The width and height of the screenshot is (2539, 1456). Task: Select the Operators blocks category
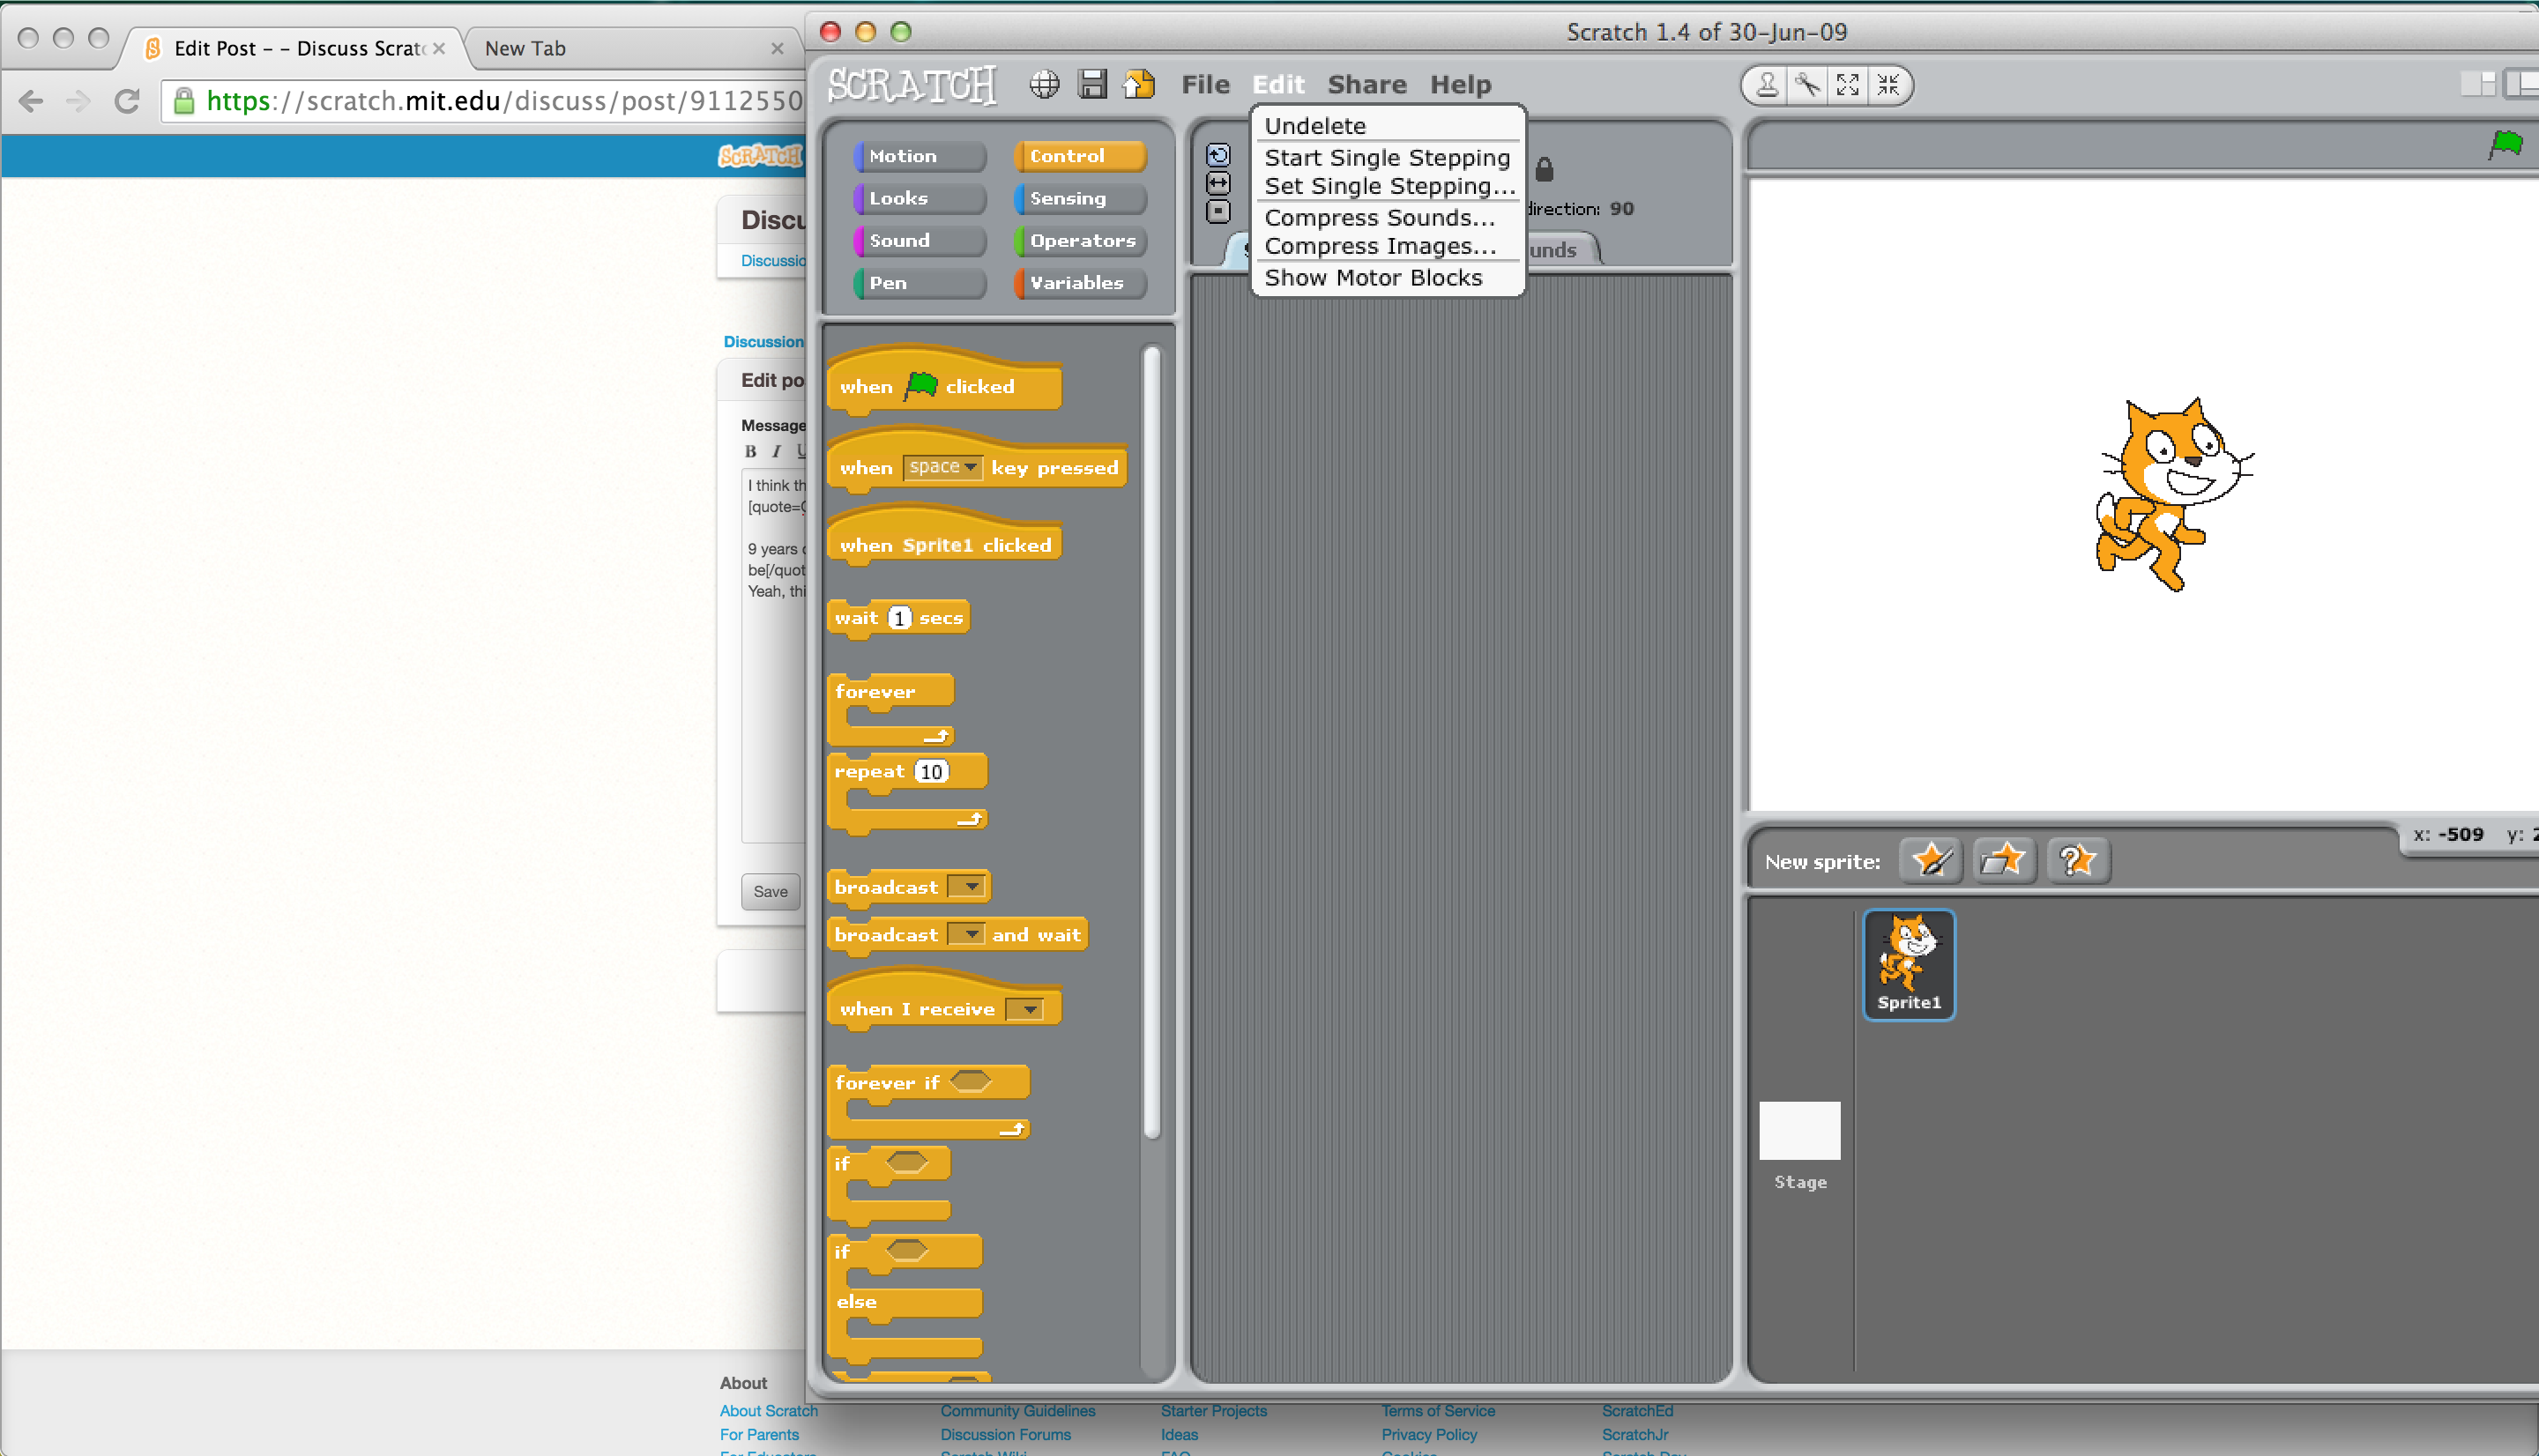1079,240
